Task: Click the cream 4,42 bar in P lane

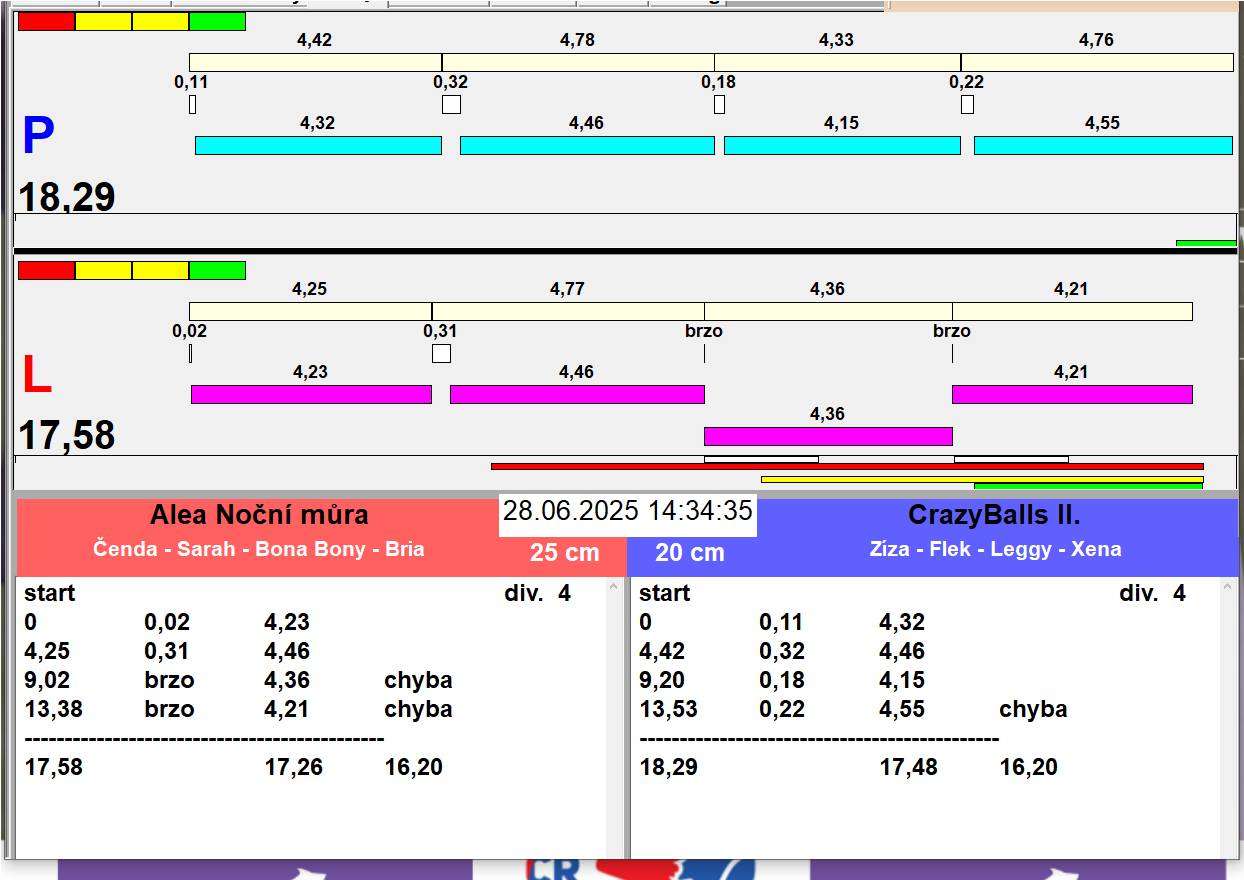Action: (315, 62)
